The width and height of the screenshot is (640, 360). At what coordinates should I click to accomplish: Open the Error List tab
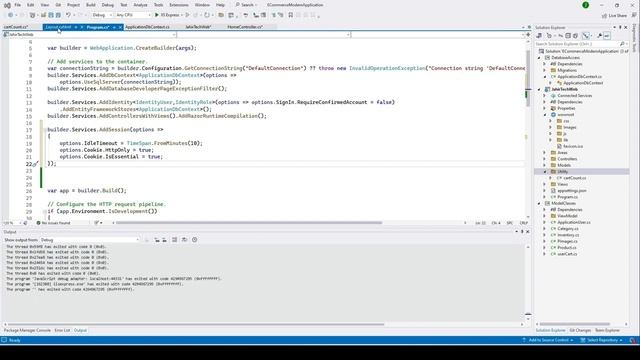pos(62,330)
